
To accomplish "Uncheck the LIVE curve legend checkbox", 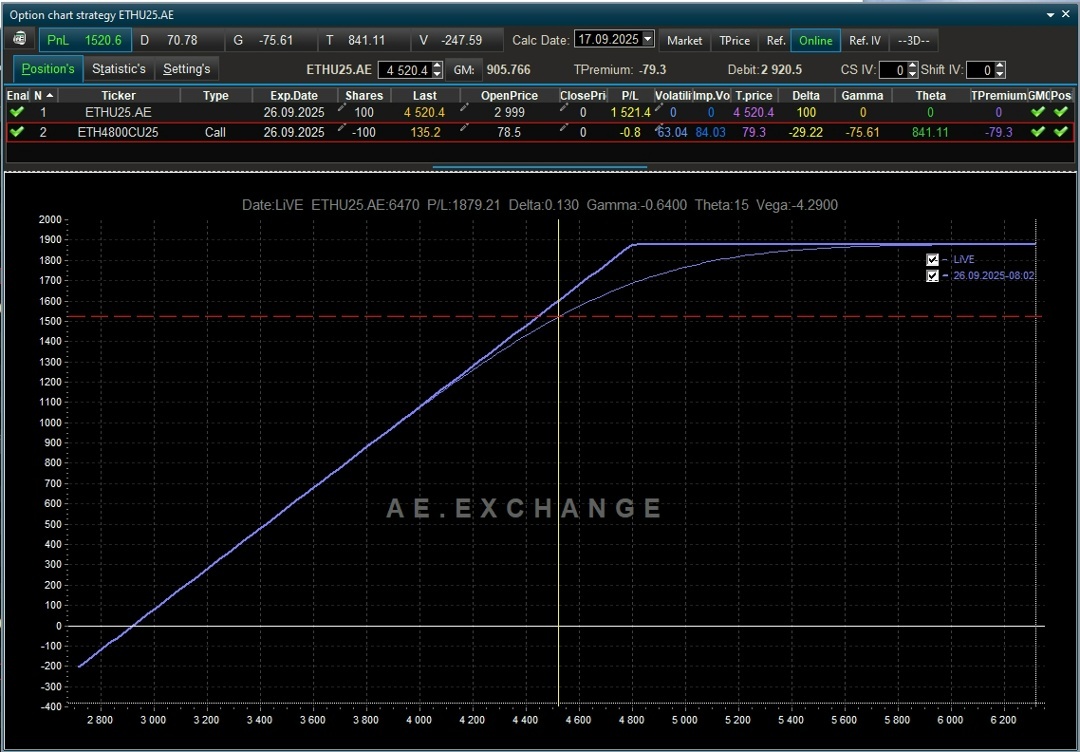I will tap(933, 260).
